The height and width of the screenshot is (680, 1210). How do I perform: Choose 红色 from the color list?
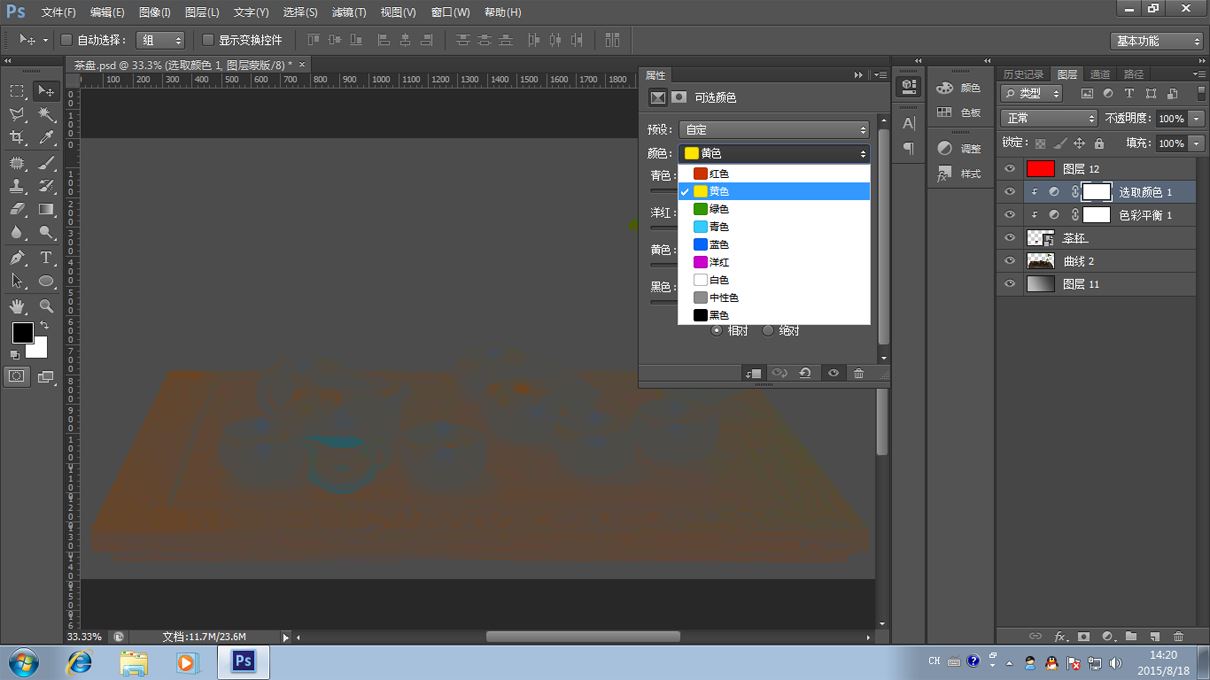click(774, 174)
